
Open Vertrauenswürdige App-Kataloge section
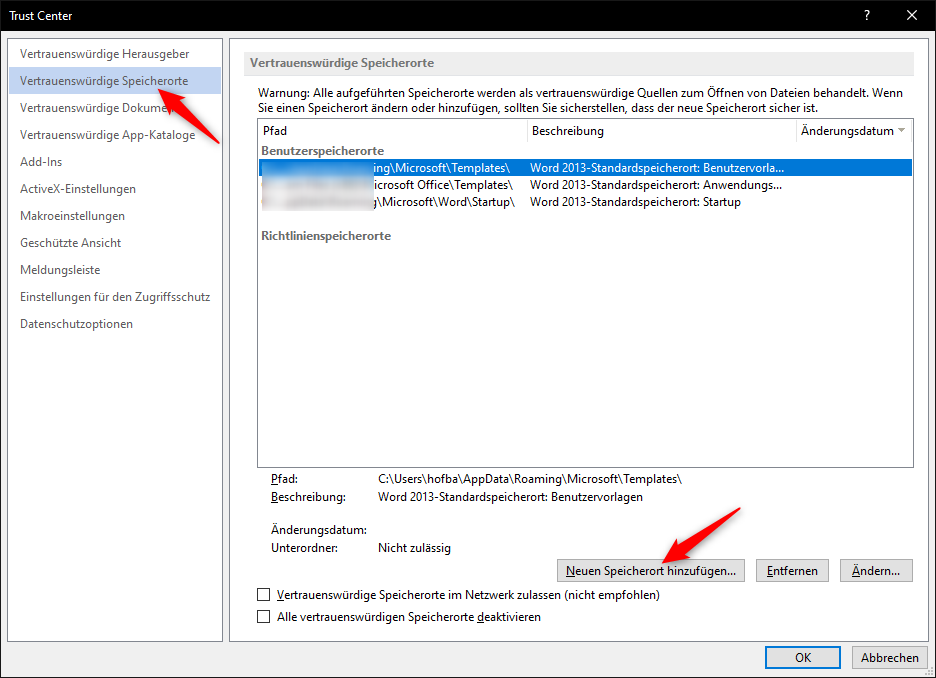point(107,135)
